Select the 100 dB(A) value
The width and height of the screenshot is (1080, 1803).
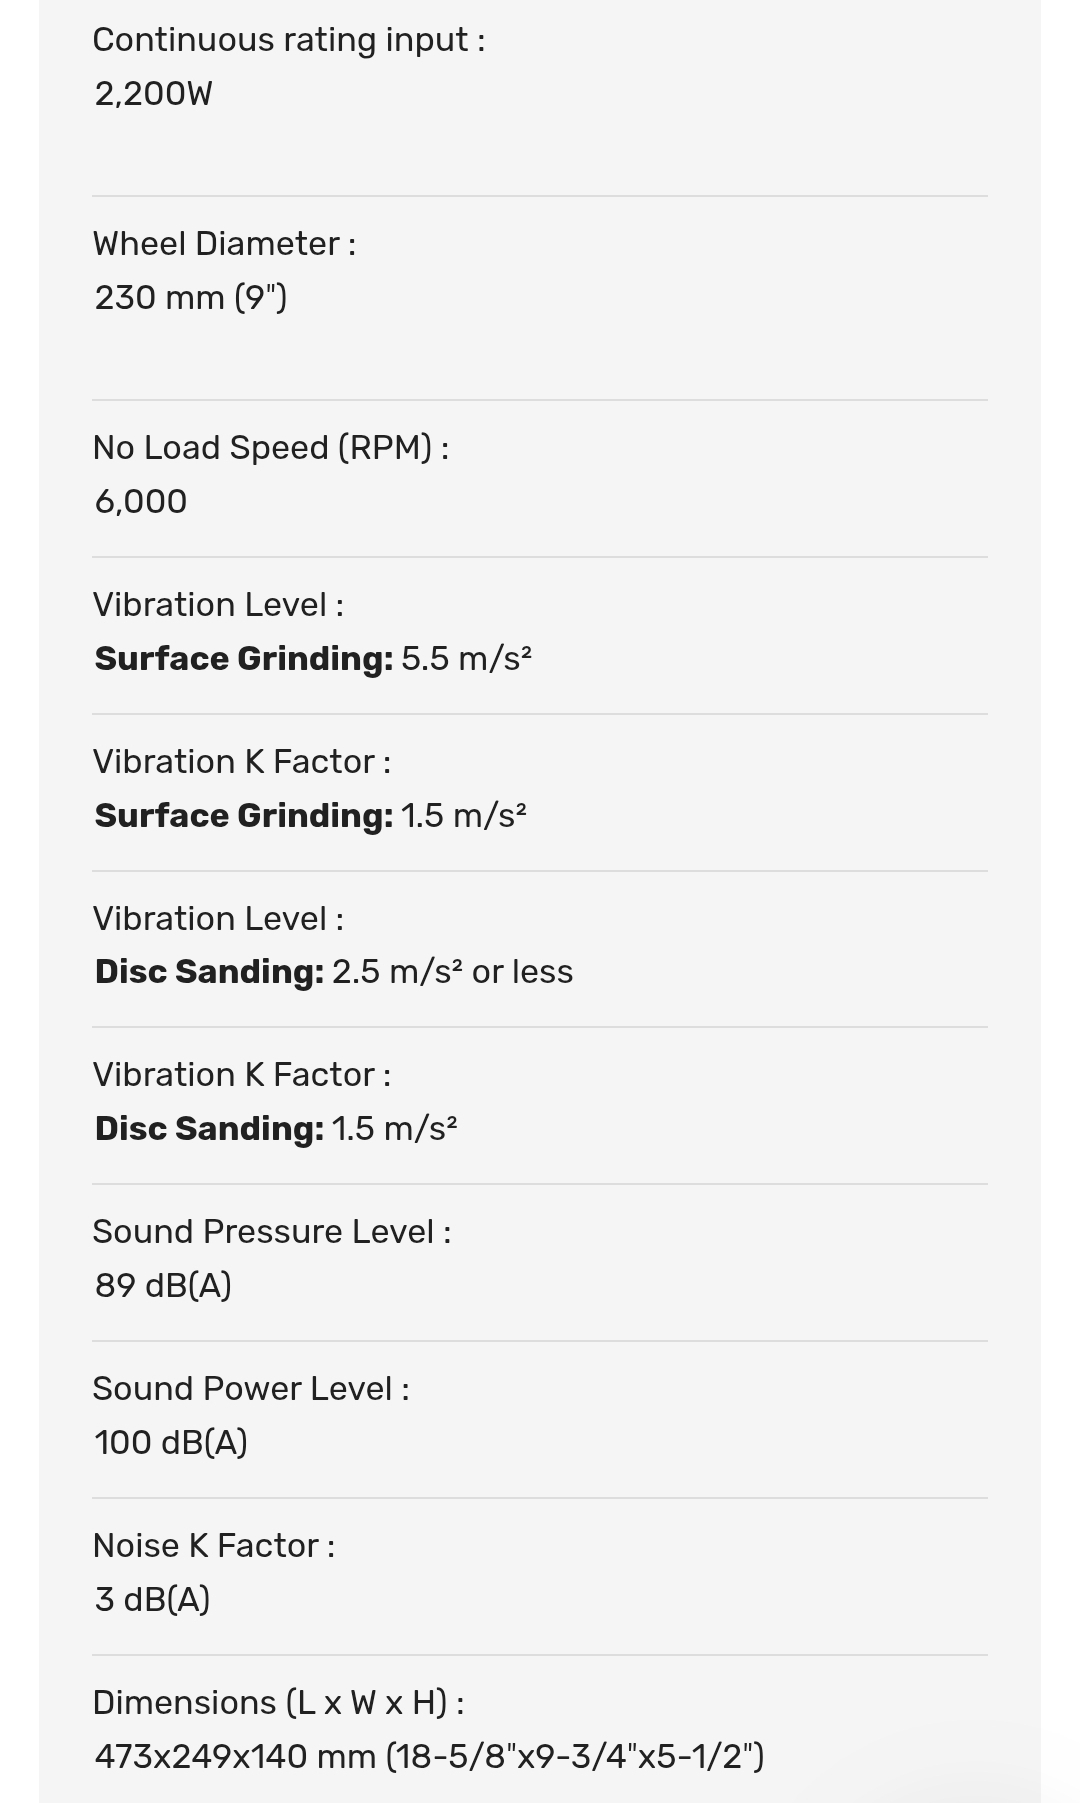click(171, 1443)
